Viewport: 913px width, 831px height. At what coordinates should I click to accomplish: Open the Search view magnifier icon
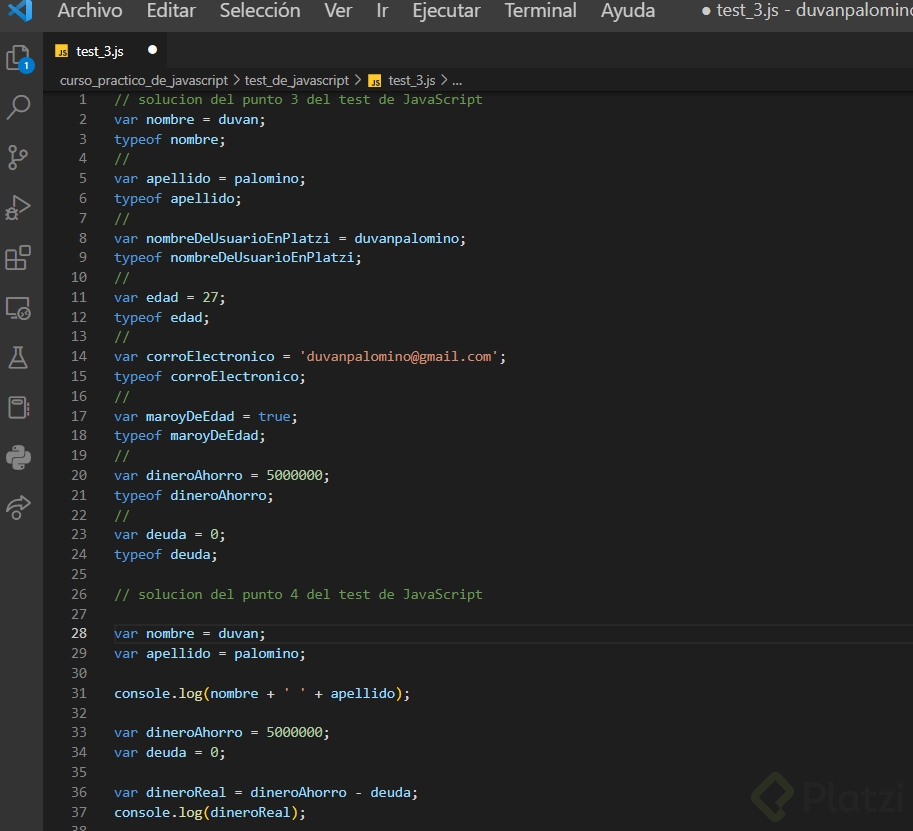[x=19, y=108]
